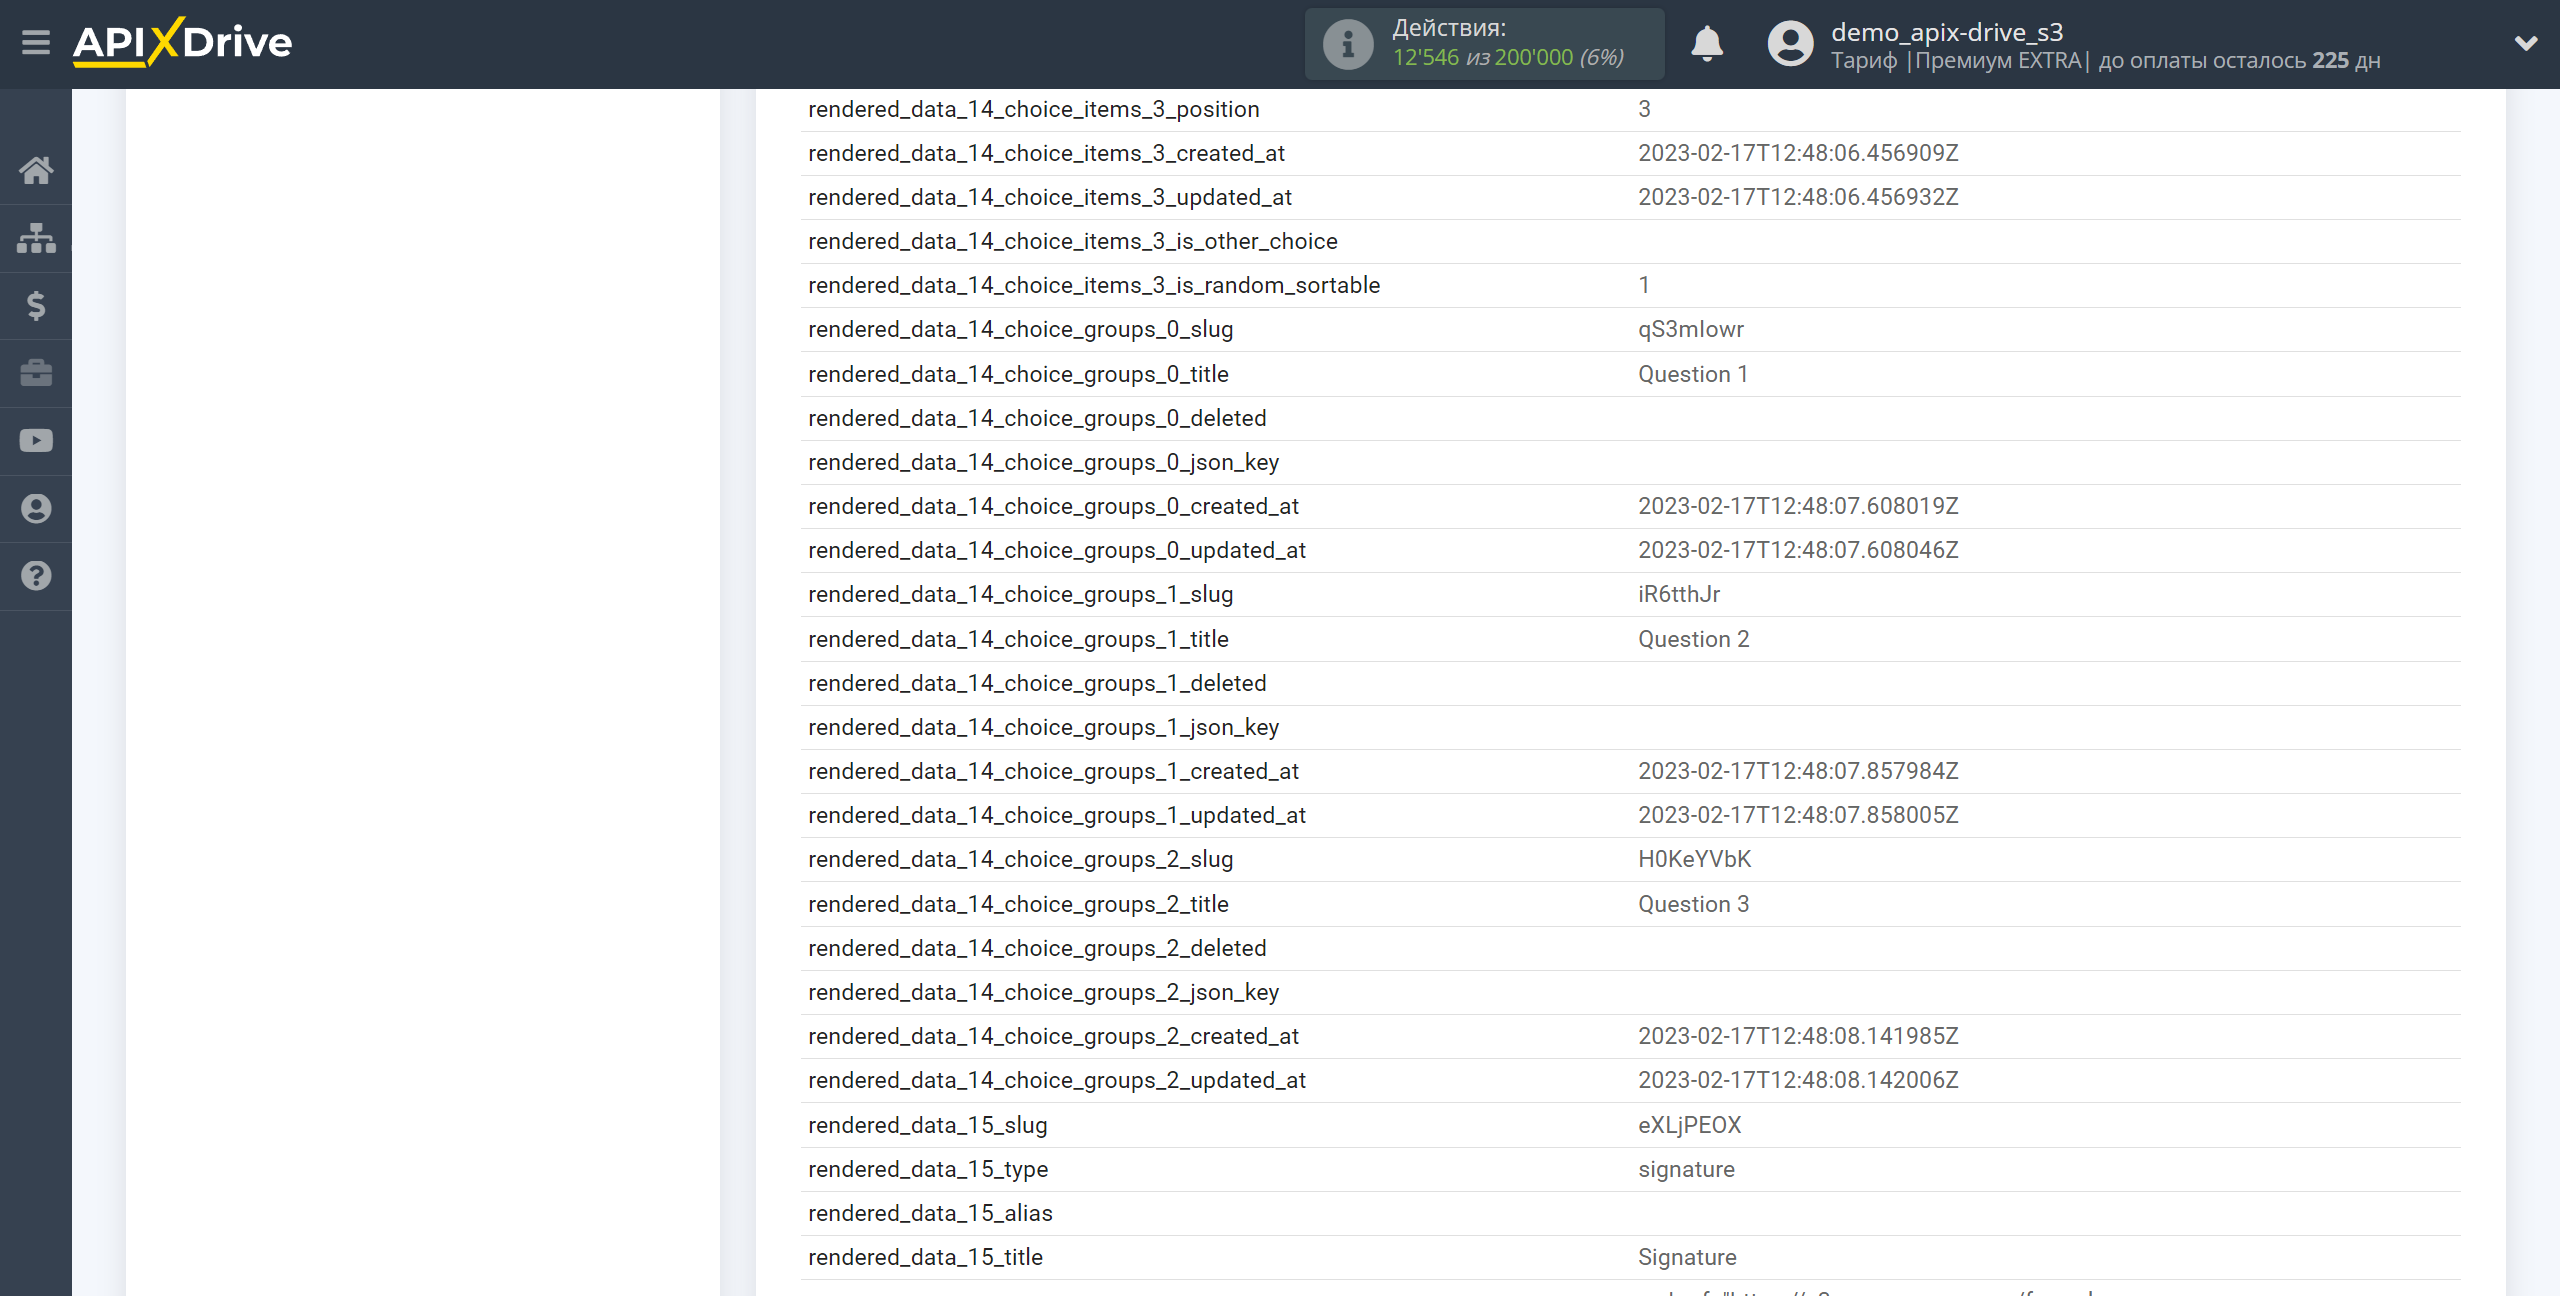Go to Home in sidebar
The width and height of the screenshot is (2560, 1296).
(36, 170)
